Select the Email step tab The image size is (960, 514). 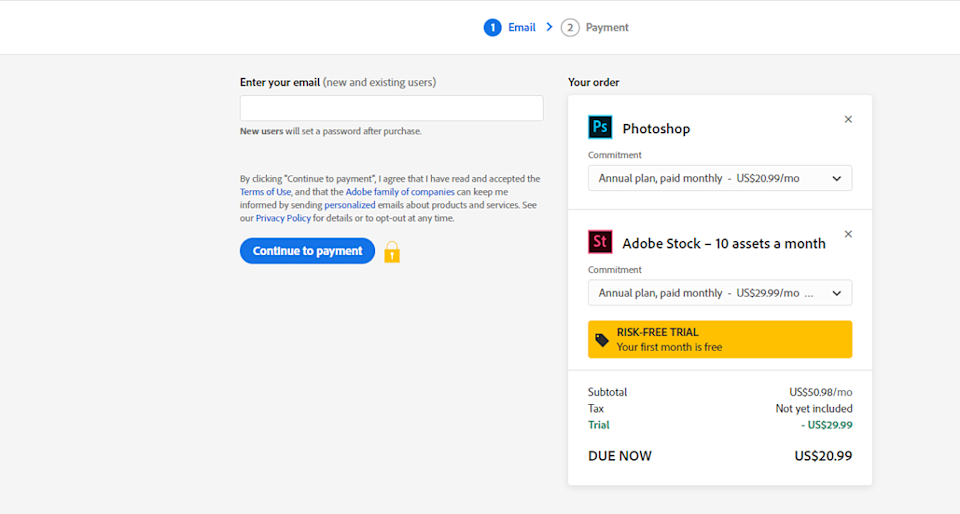pyautogui.click(x=521, y=28)
